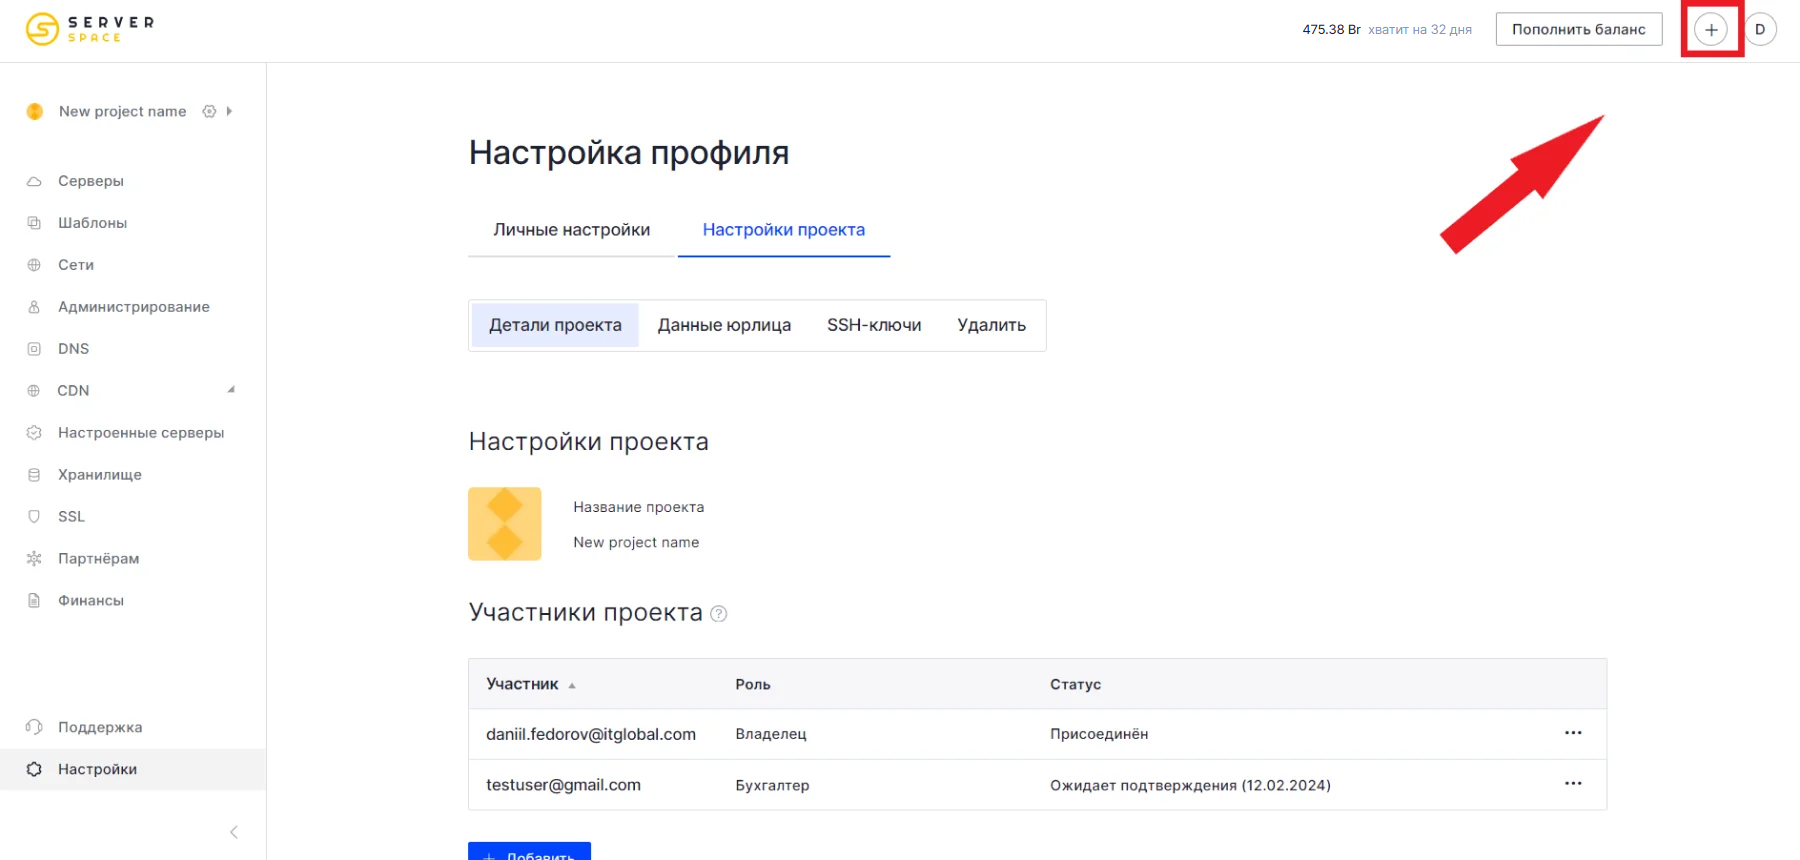Screen dimensions: 1800x860
Task: Open the D user avatar menu
Action: (x=1760, y=30)
